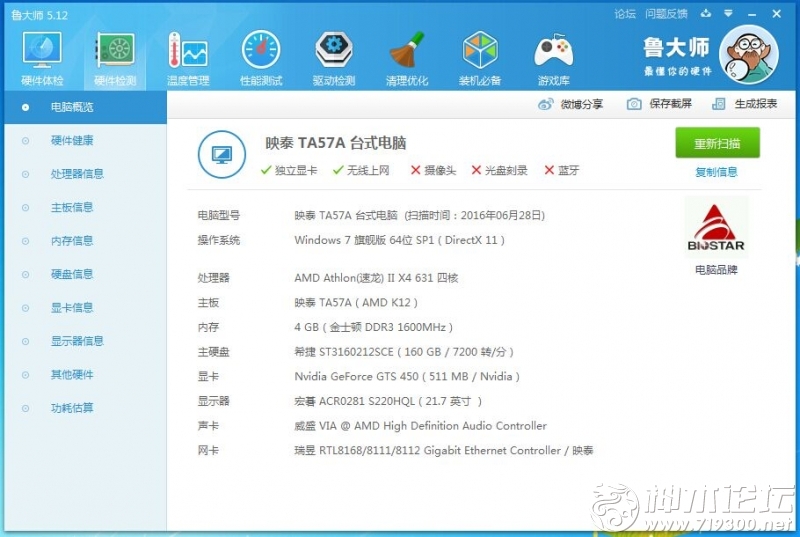800x537 pixels.
Task: Click the 无线上网 green checkmark
Action: tap(338, 170)
